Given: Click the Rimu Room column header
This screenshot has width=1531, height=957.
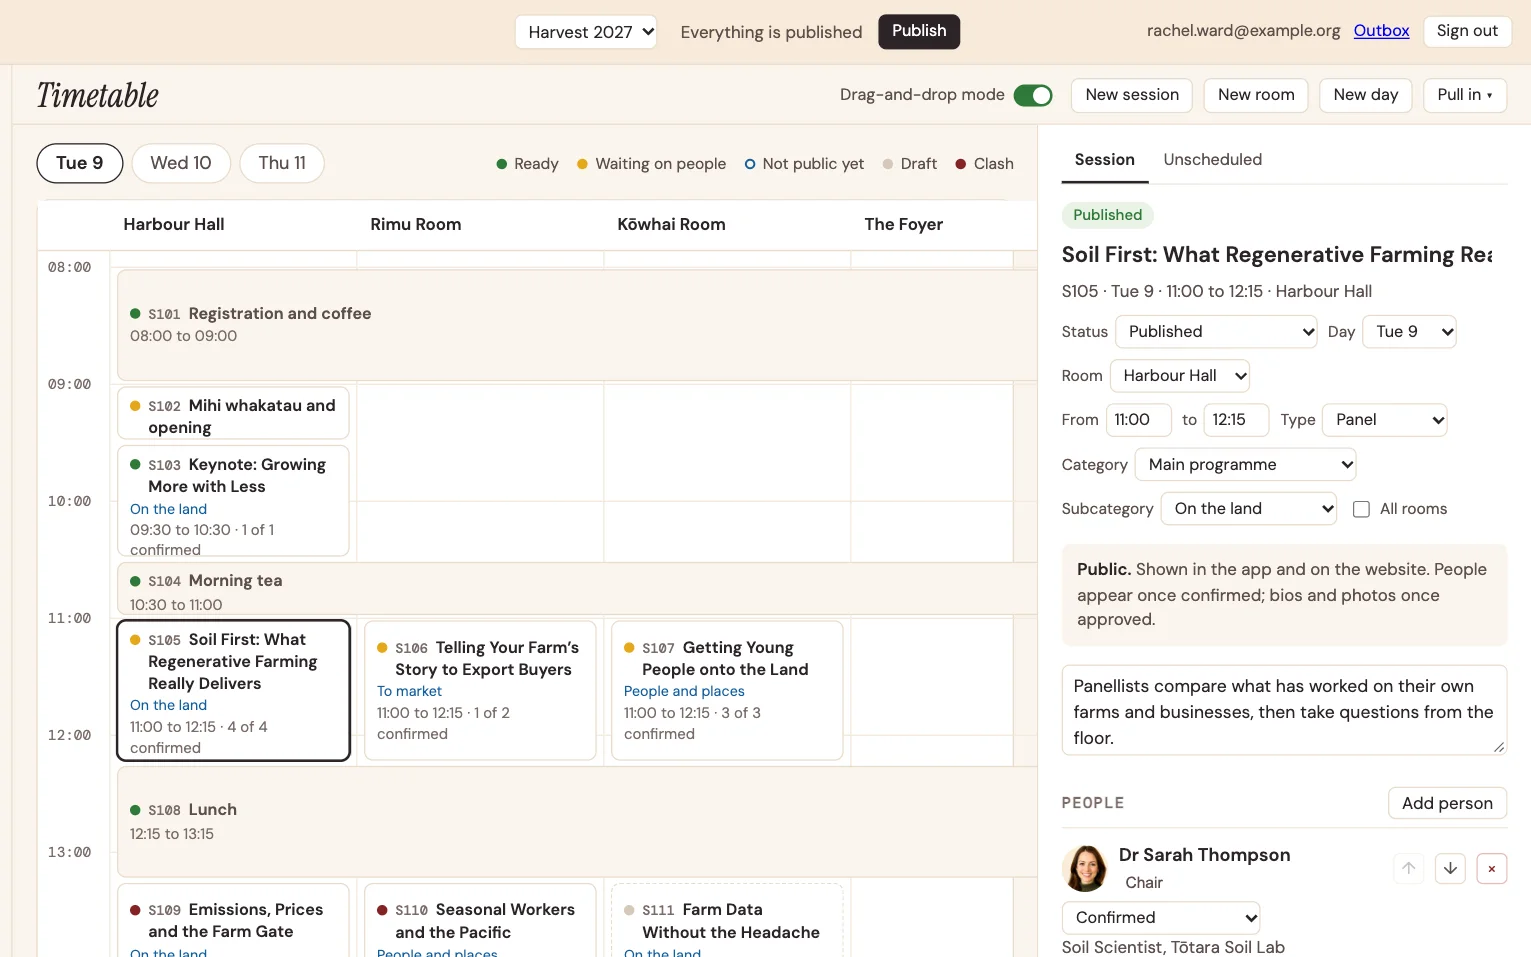Looking at the screenshot, I should (416, 224).
